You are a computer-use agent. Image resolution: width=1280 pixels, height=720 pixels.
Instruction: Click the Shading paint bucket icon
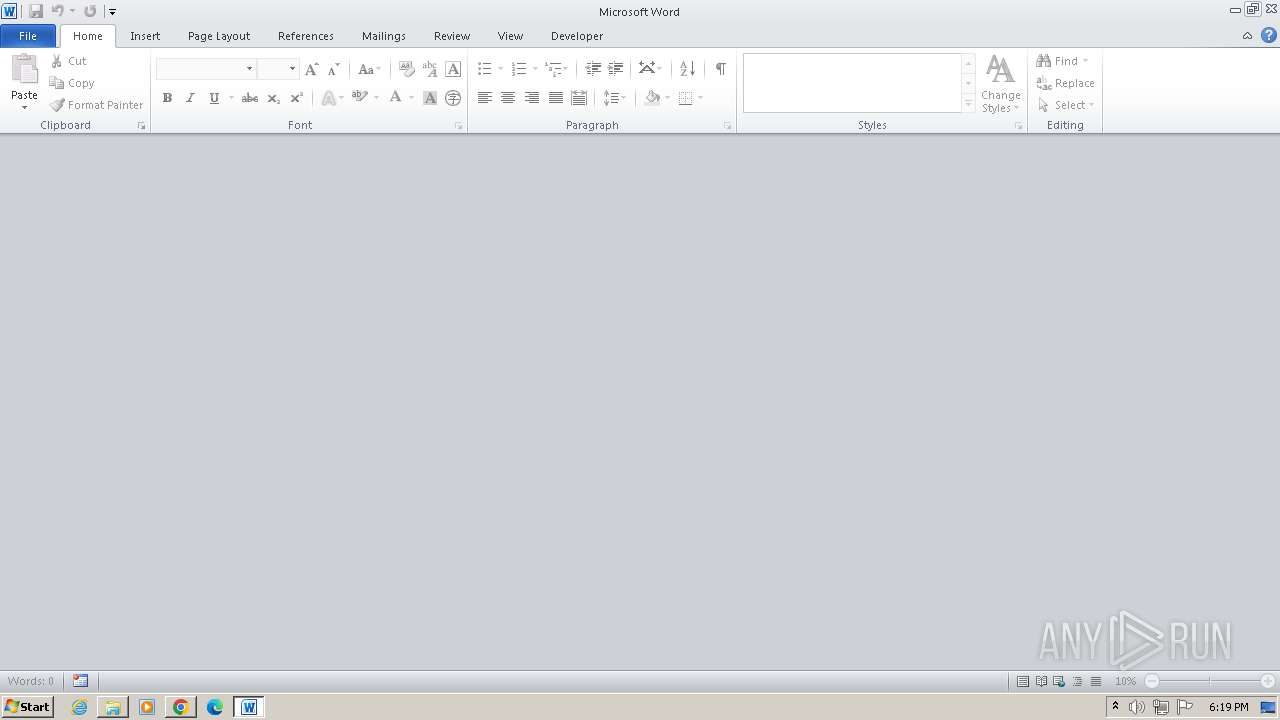653,98
